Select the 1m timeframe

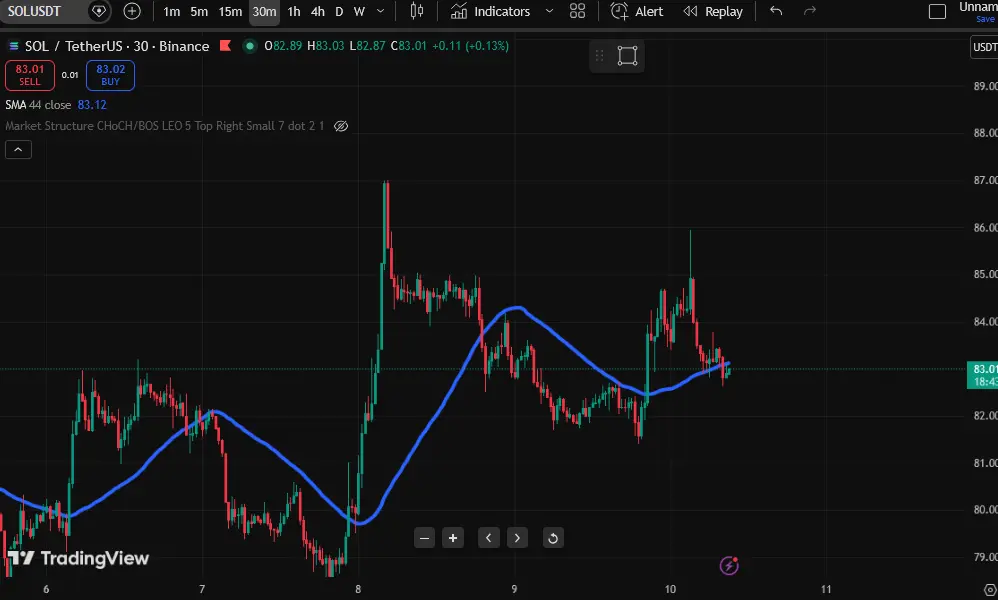(x=171, y=11)
